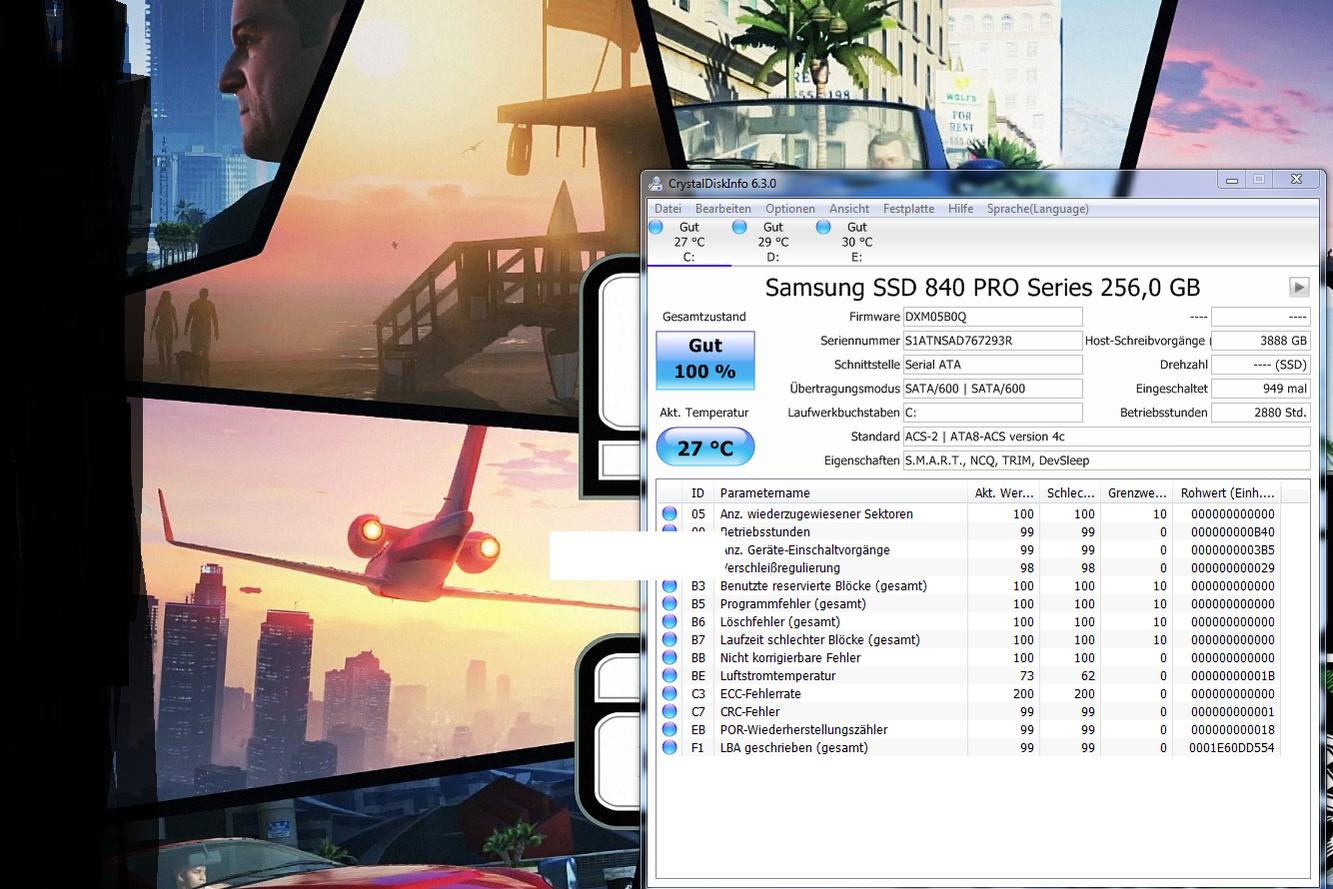
Task: Open the Festplatte menu
Action: pos(908,209)
